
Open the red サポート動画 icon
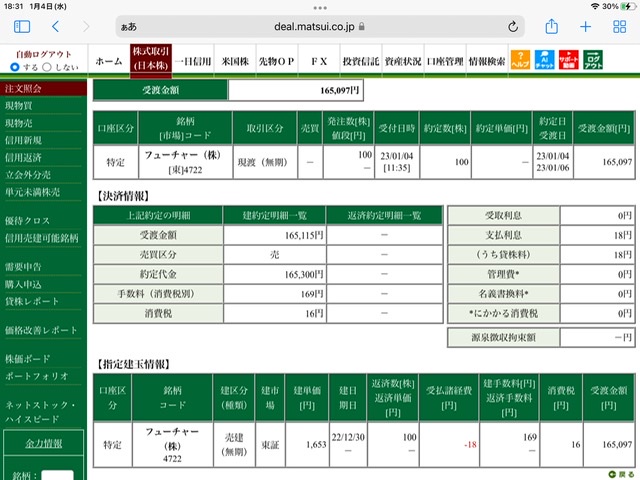[569, 60]
